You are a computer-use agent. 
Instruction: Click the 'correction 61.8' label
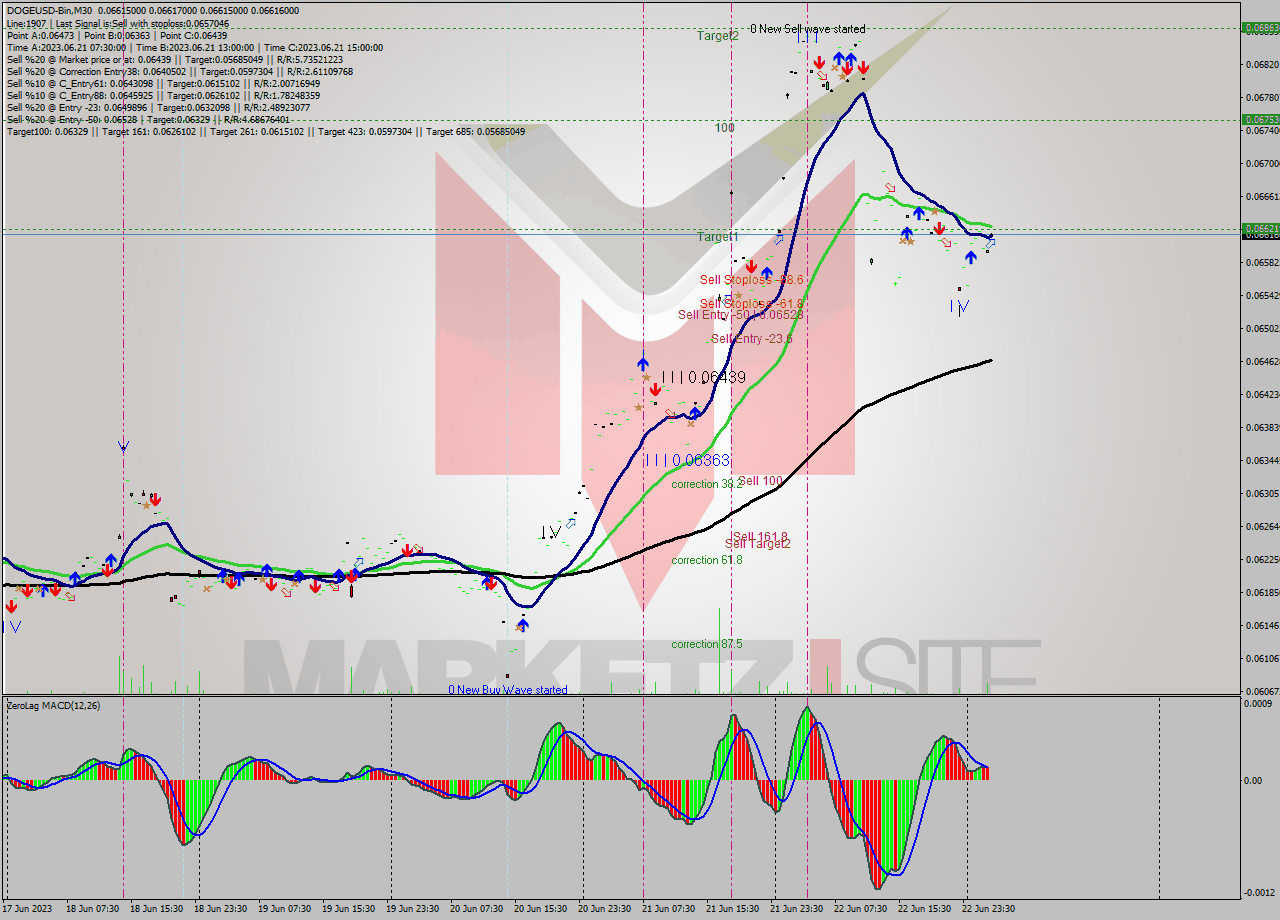tap(707, 560)
